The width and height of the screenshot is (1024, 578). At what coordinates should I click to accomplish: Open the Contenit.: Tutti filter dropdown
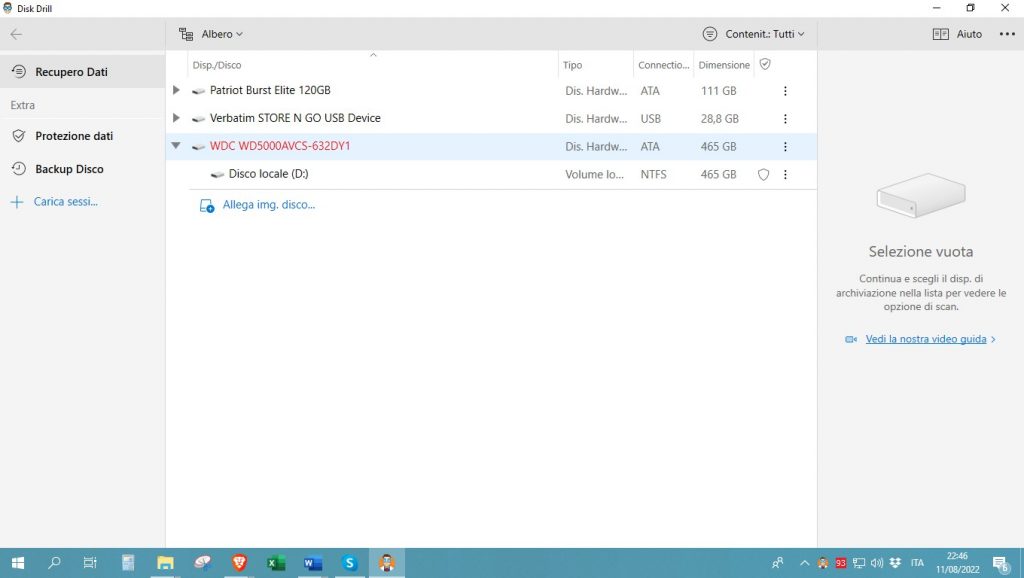[x=754, y=34]
